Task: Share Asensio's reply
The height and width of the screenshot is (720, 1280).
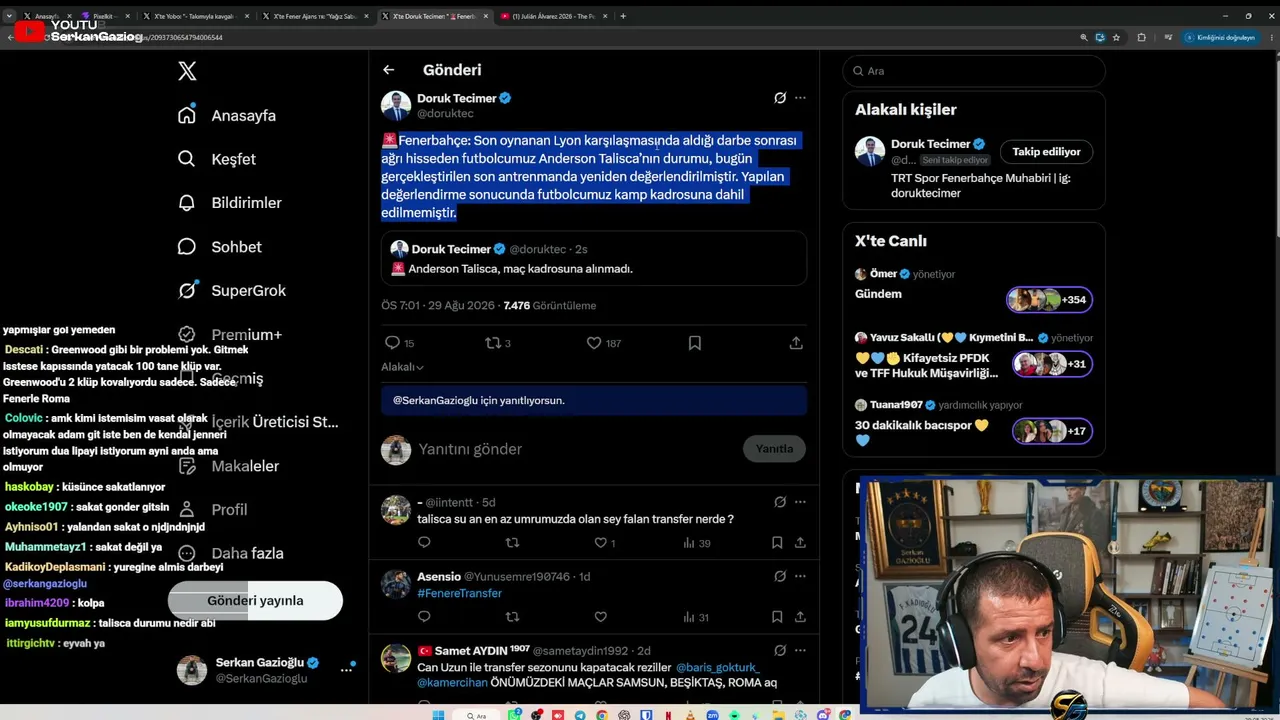Action: pyautogui.click(x=800, y=617)
